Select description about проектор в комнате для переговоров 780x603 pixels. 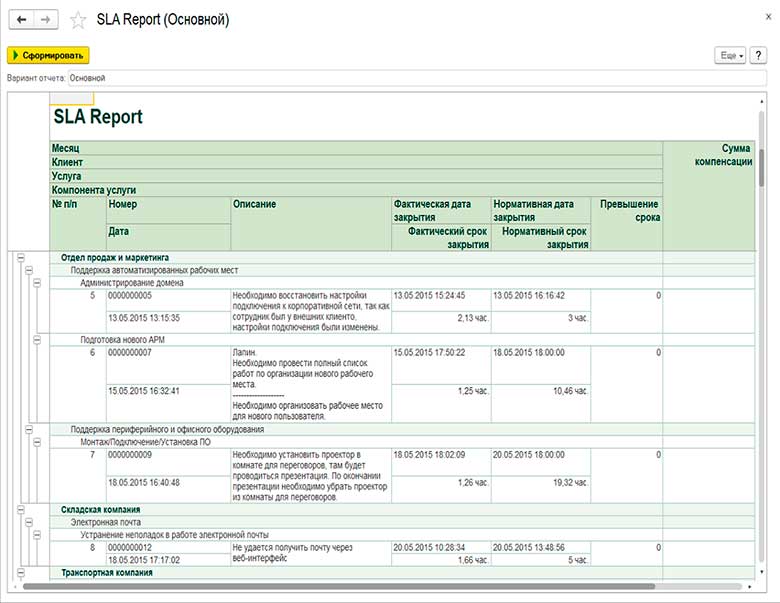click(311, 476)
